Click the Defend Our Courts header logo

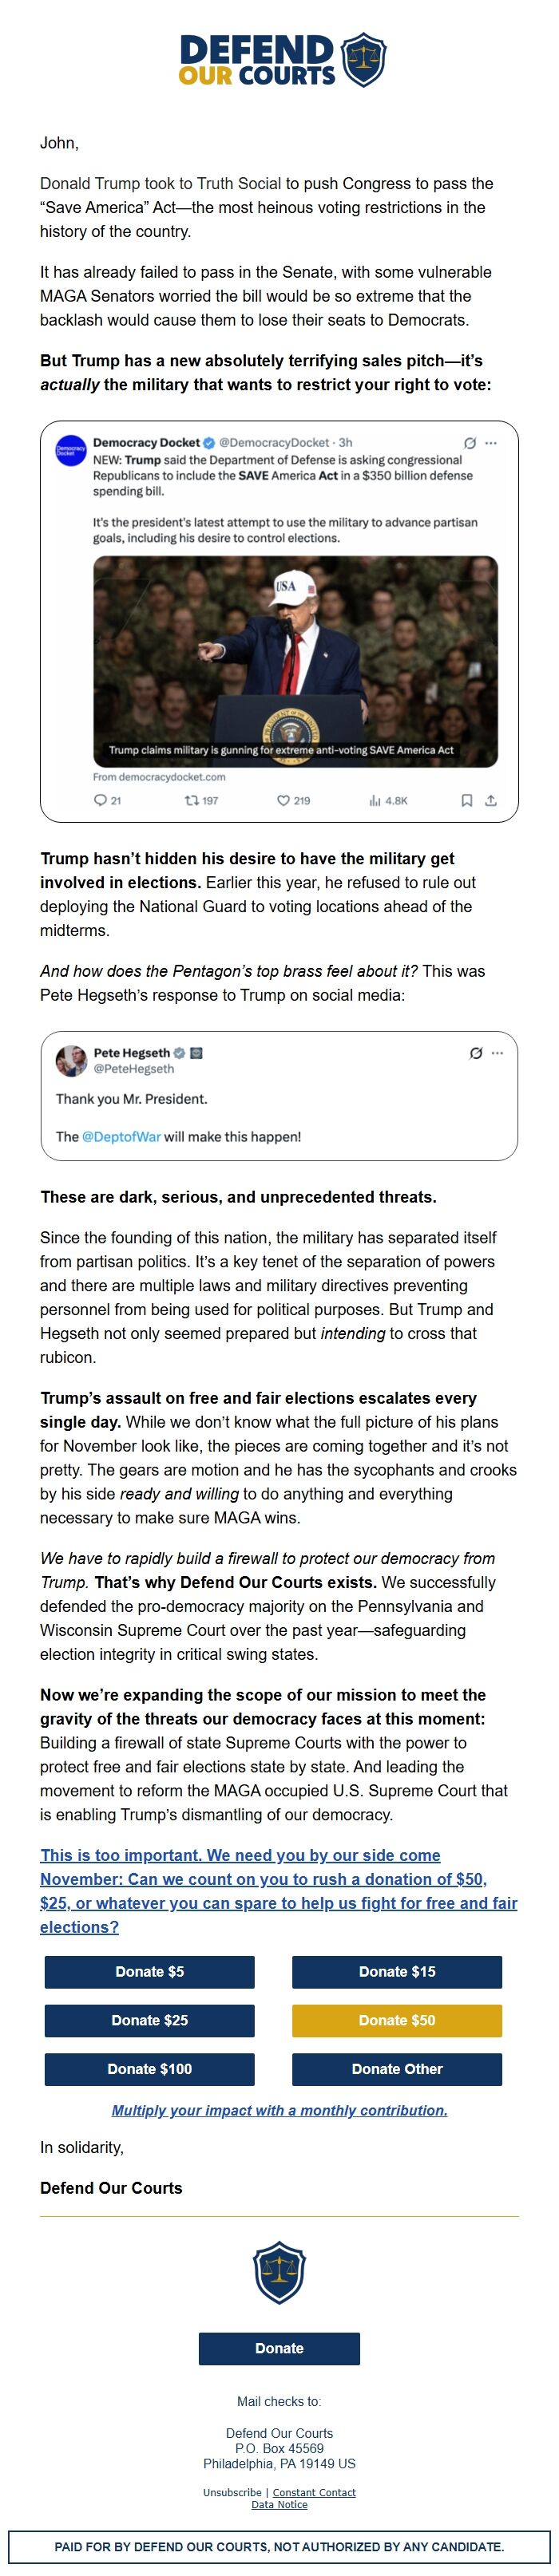(x=282, y=60)
